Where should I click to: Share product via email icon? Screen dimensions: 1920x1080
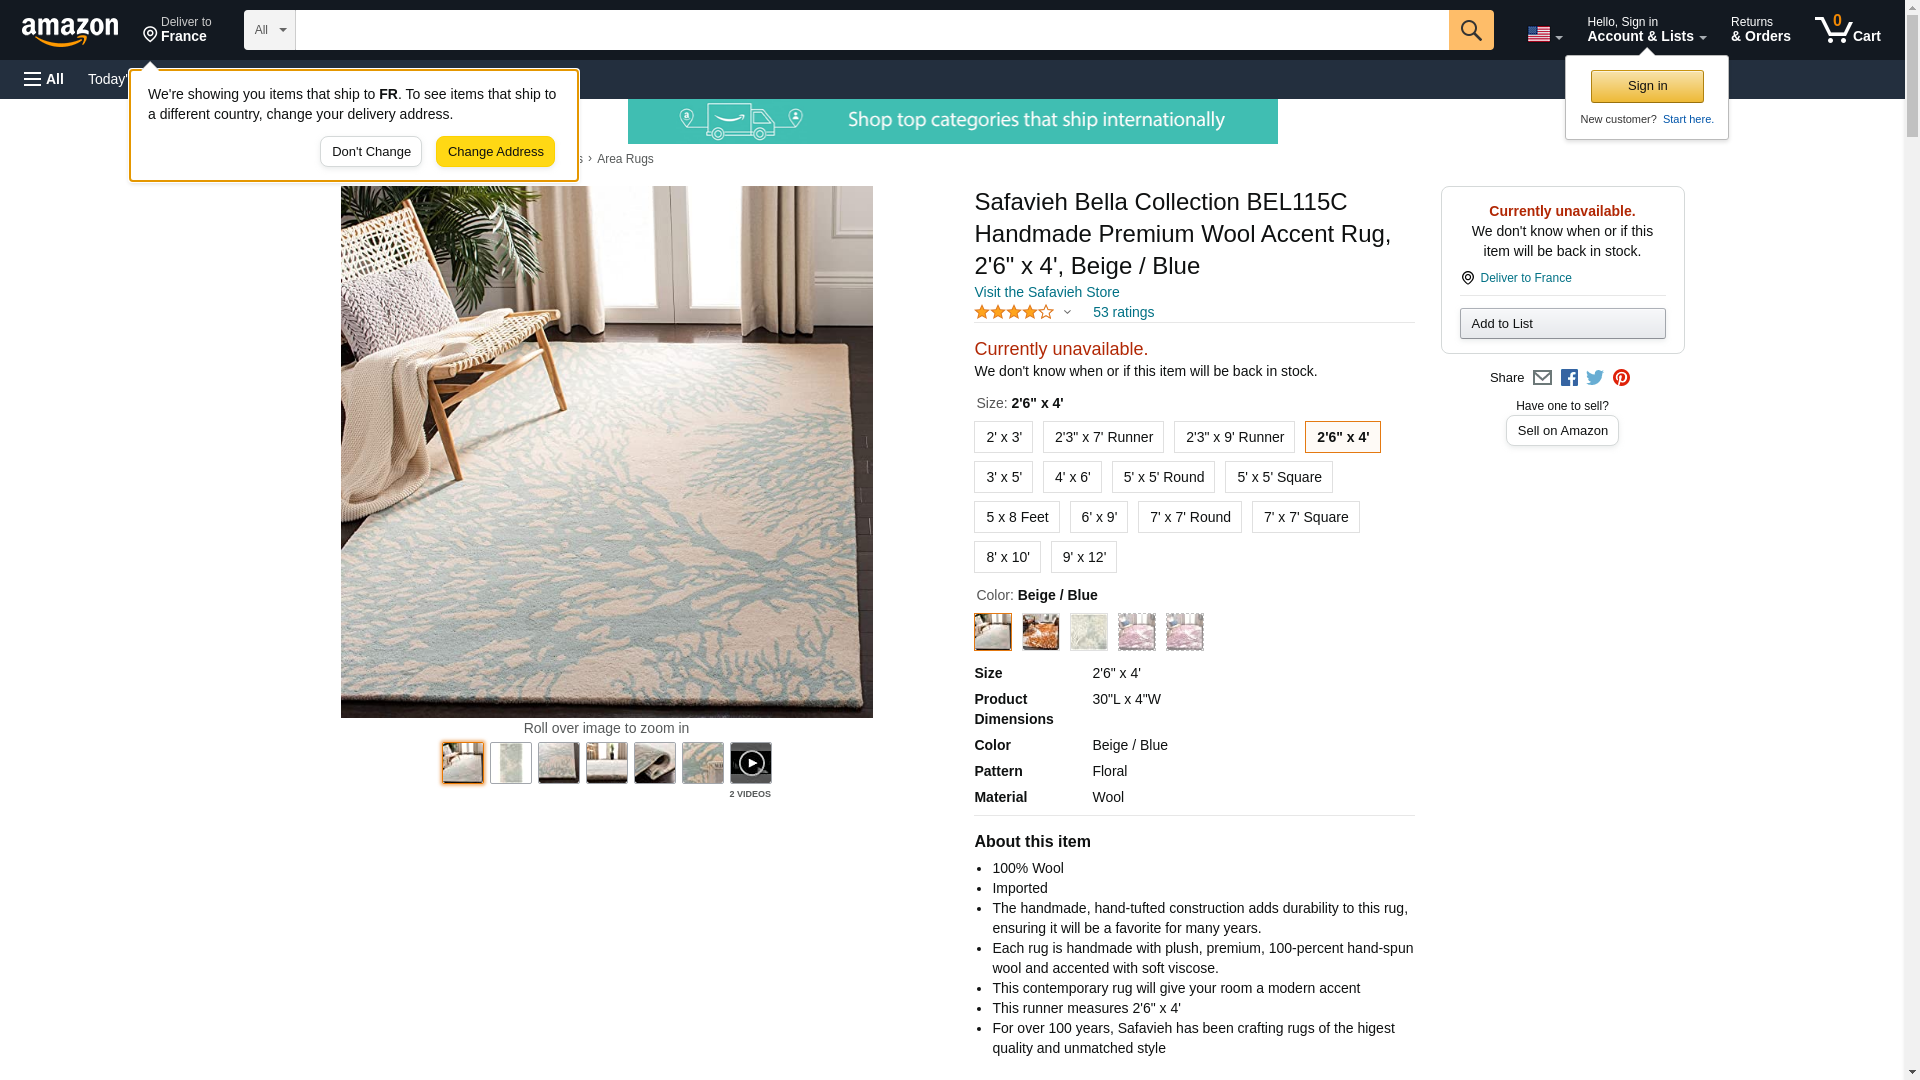[x=1542, y=378]
